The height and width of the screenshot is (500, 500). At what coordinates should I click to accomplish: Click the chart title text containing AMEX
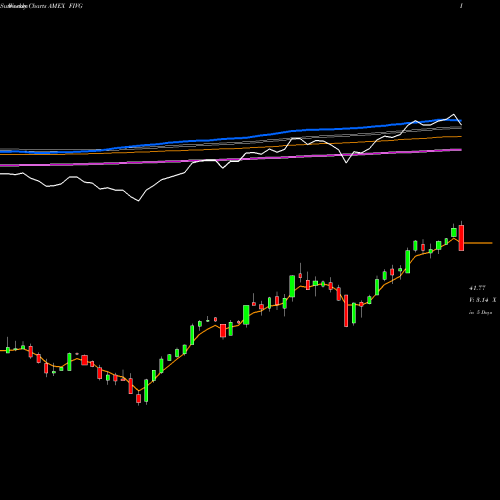41,6
